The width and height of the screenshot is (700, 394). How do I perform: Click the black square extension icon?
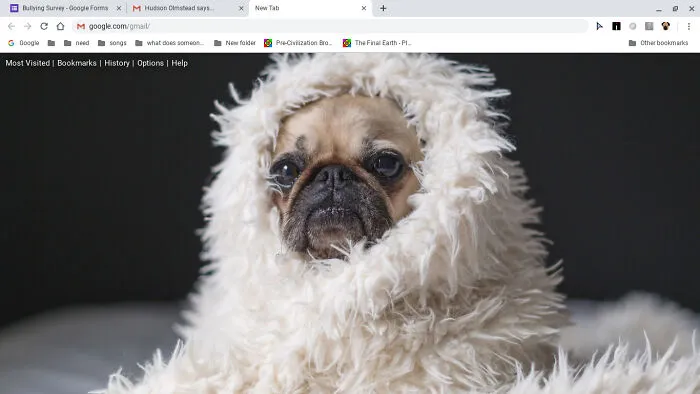click(616, 26)
